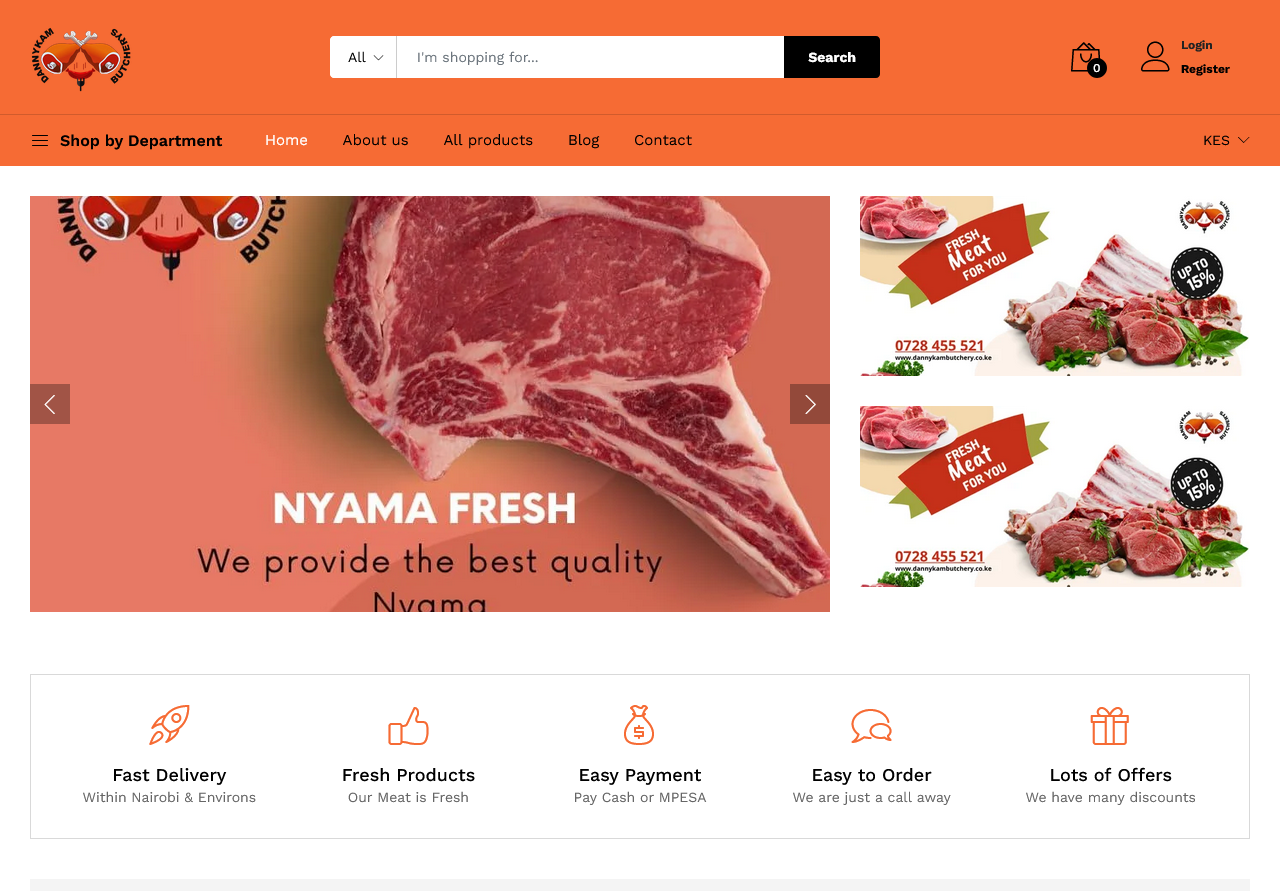Focus the "I'm shopping for..." search field
This screenshot has width=1280, height=891.
590,57
